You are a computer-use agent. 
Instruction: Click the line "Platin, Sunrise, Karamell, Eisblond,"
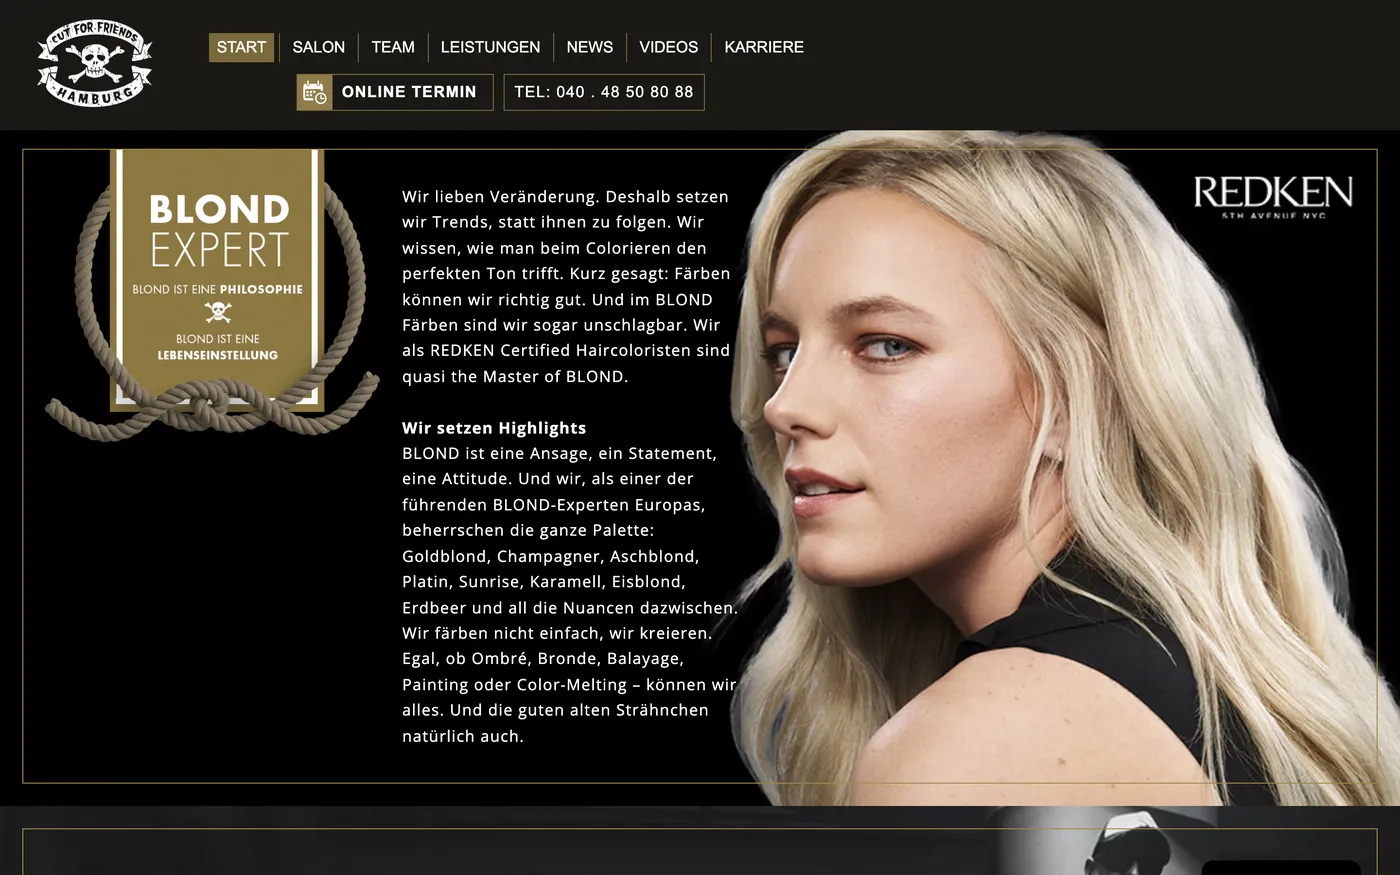544,582
